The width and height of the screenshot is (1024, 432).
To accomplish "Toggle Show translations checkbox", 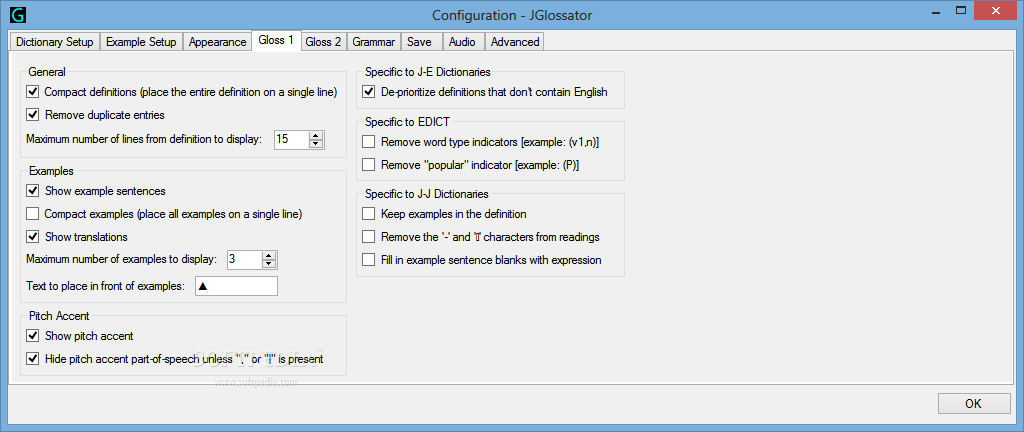I will 33,236.
